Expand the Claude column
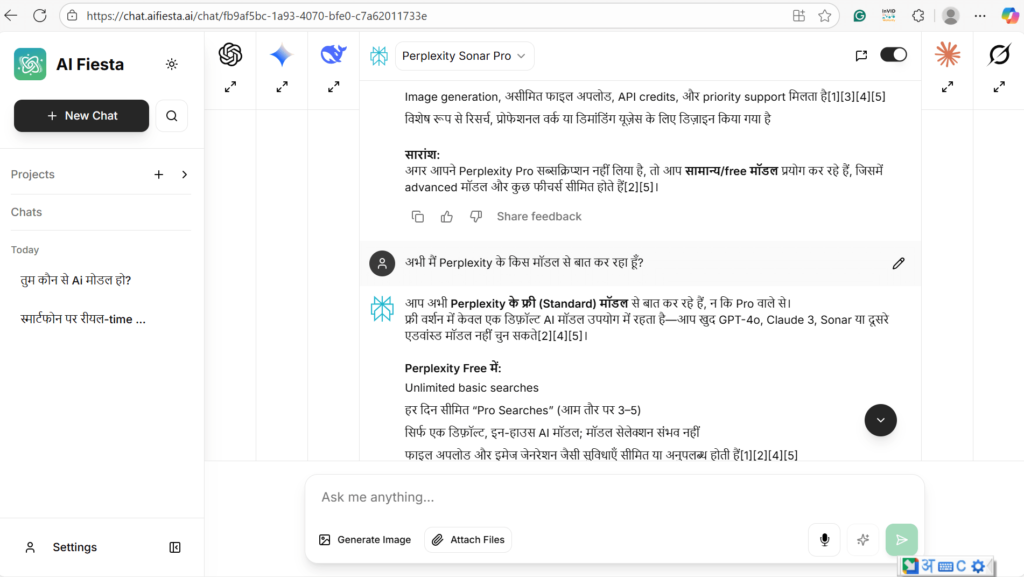The width and height of the screenshot is (1024, 577). (948, 87)
